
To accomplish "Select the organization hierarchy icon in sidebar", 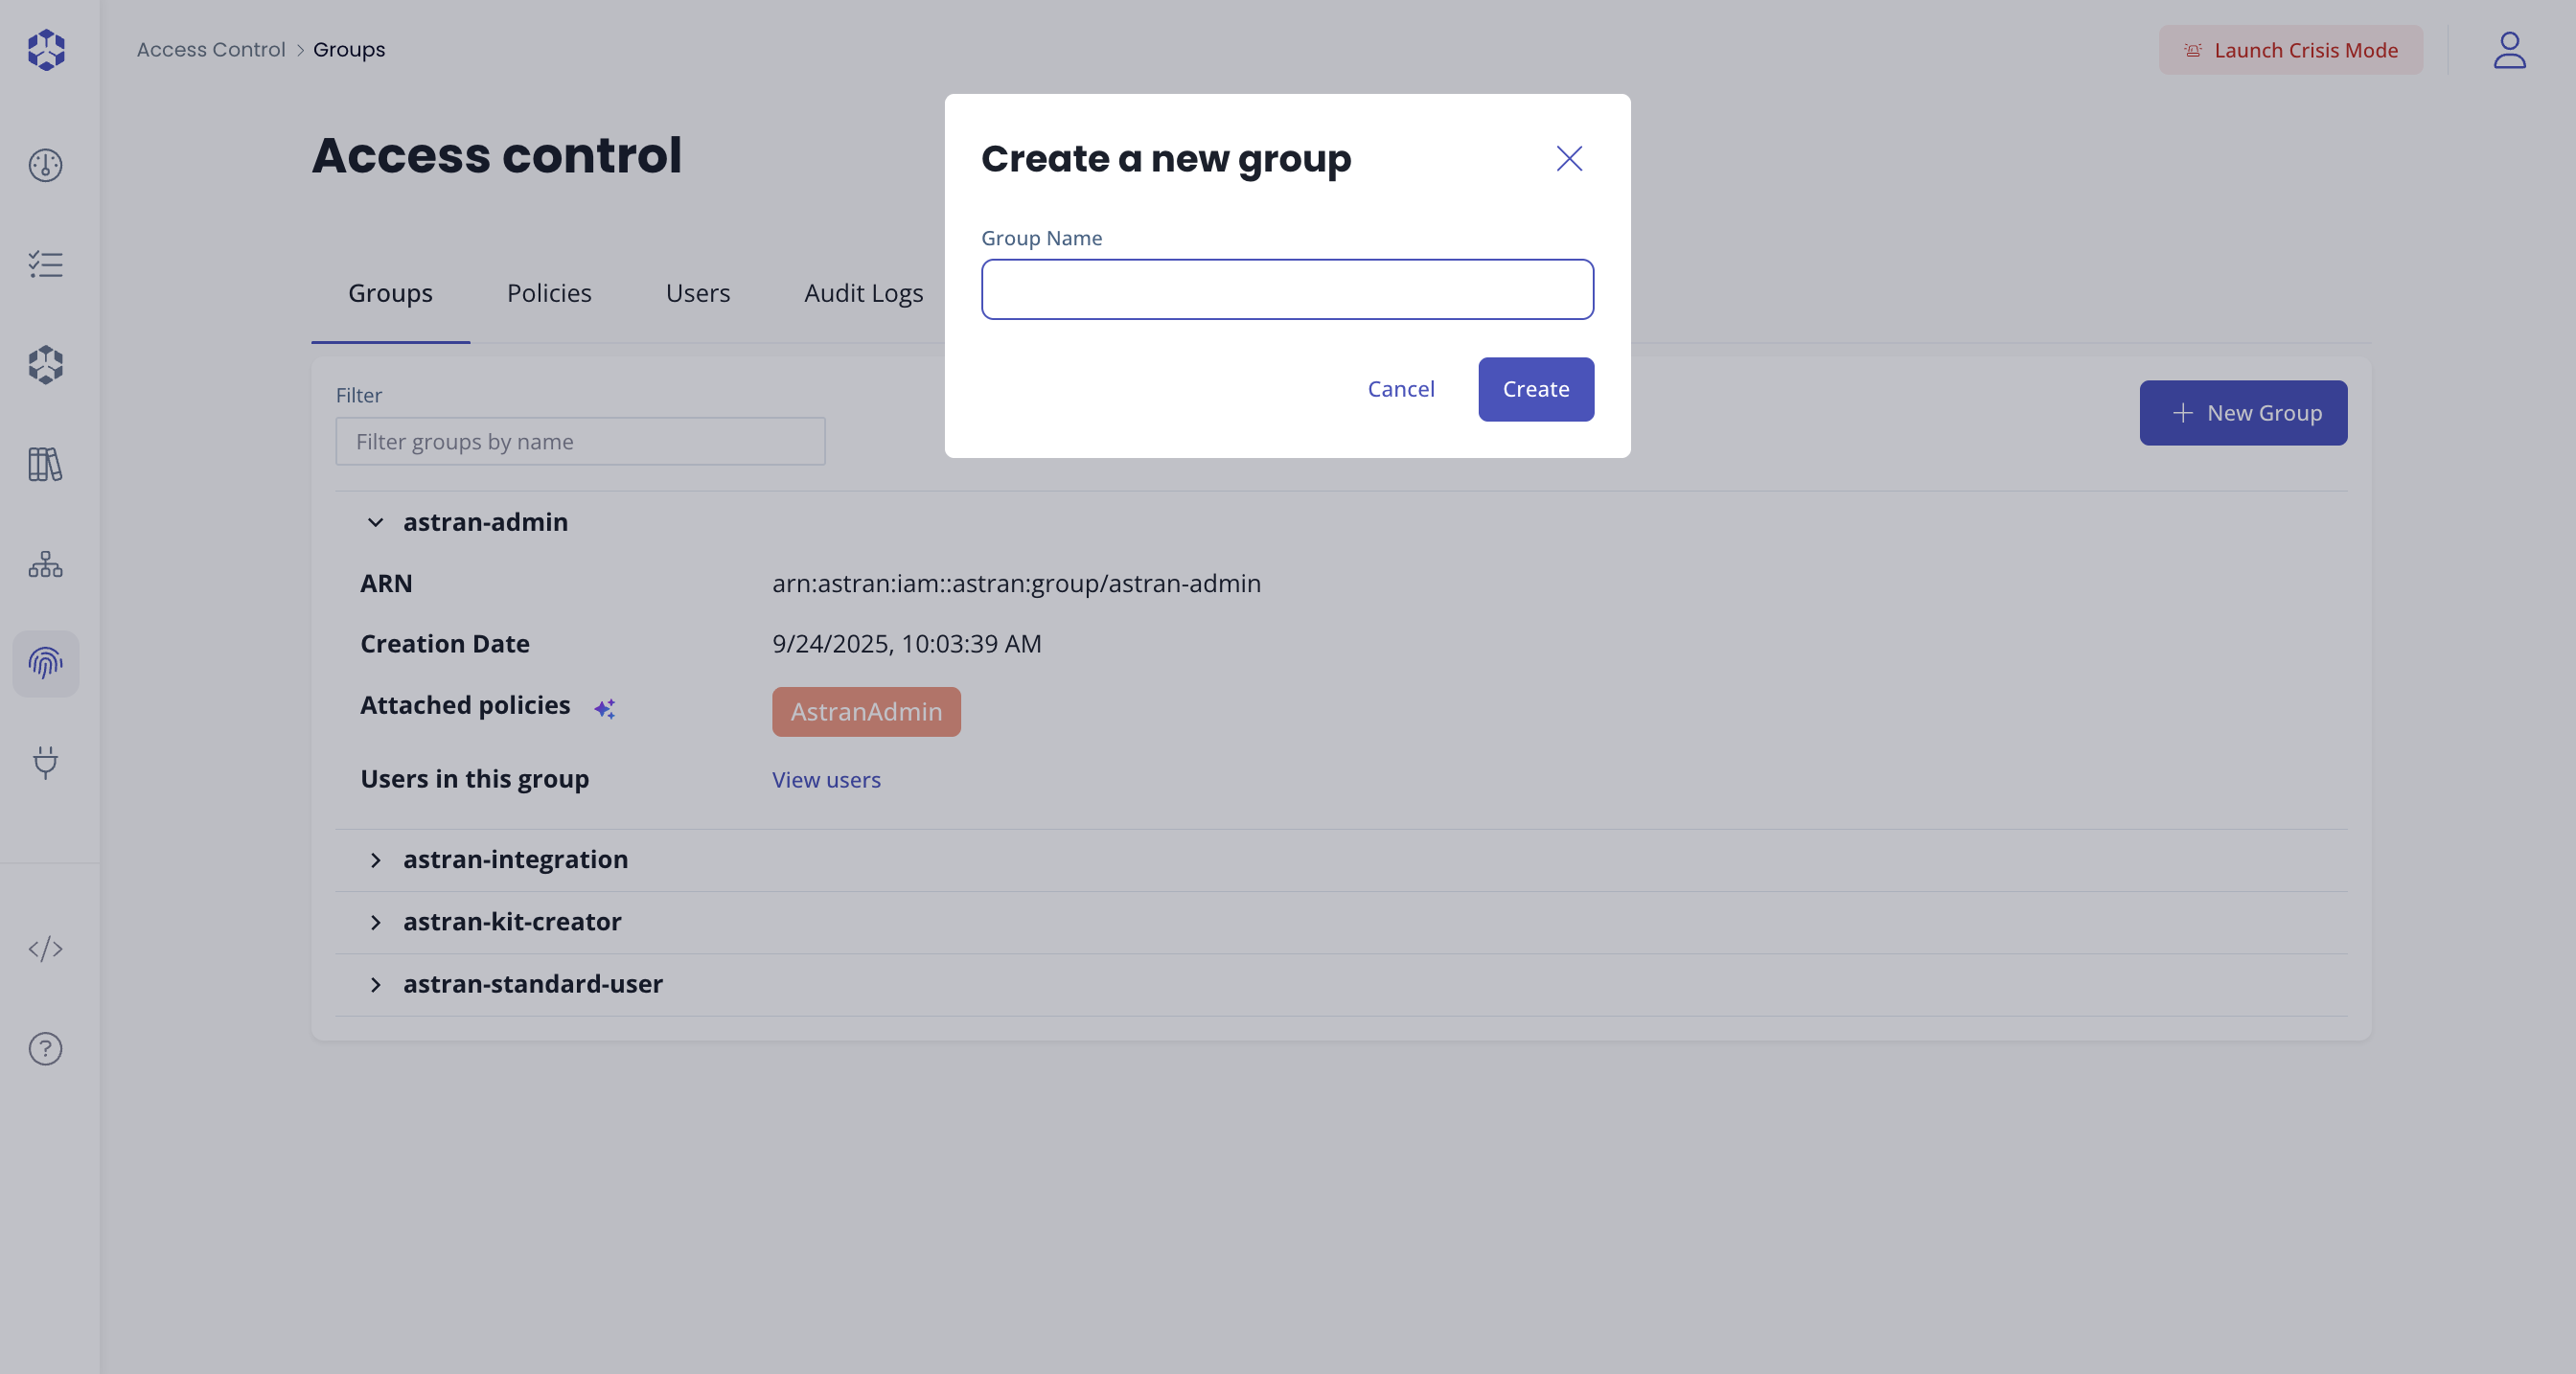I will click(x=45, y=563).
